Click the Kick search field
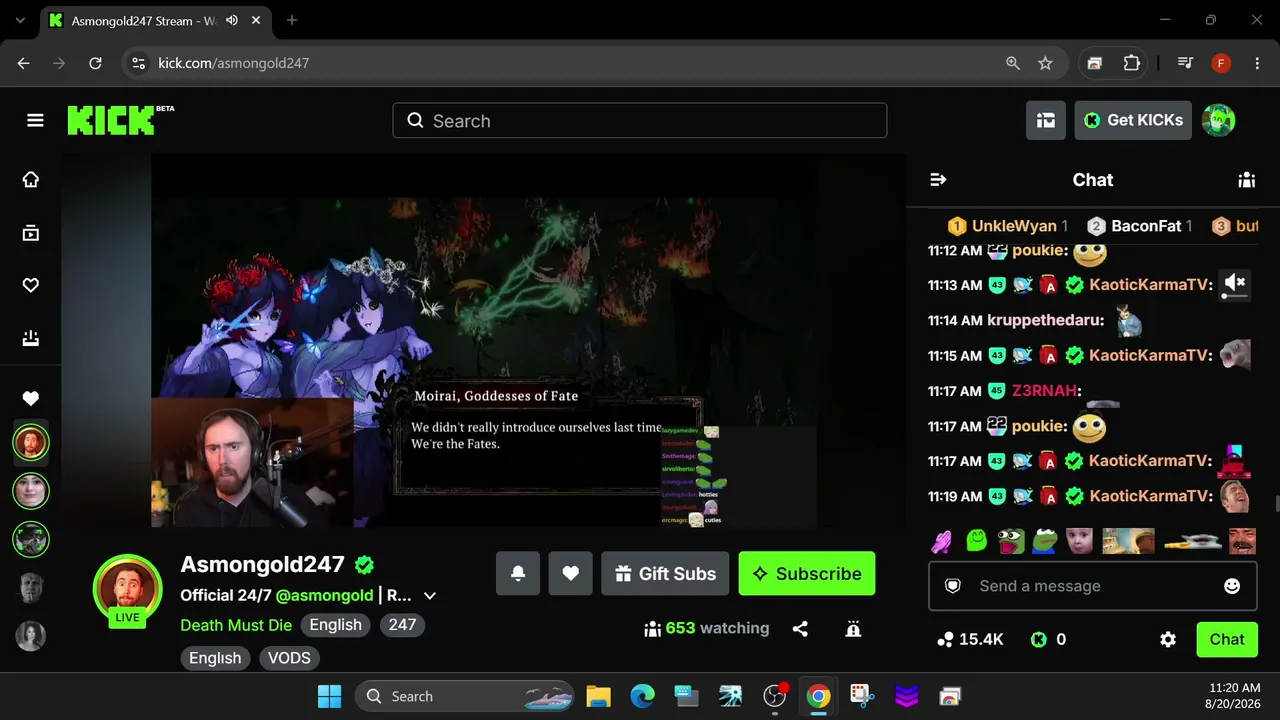This screenshot has width=1280, height=720. point(640,121)
